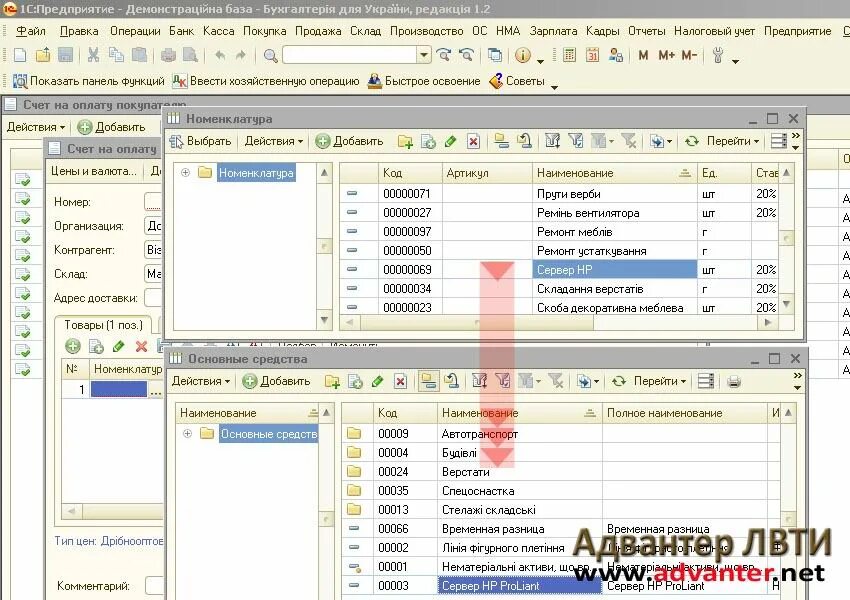Viewport: 850px width, 600px height.
Task: Click green plus add row icon in Товары tab
Action: [73, 346]
